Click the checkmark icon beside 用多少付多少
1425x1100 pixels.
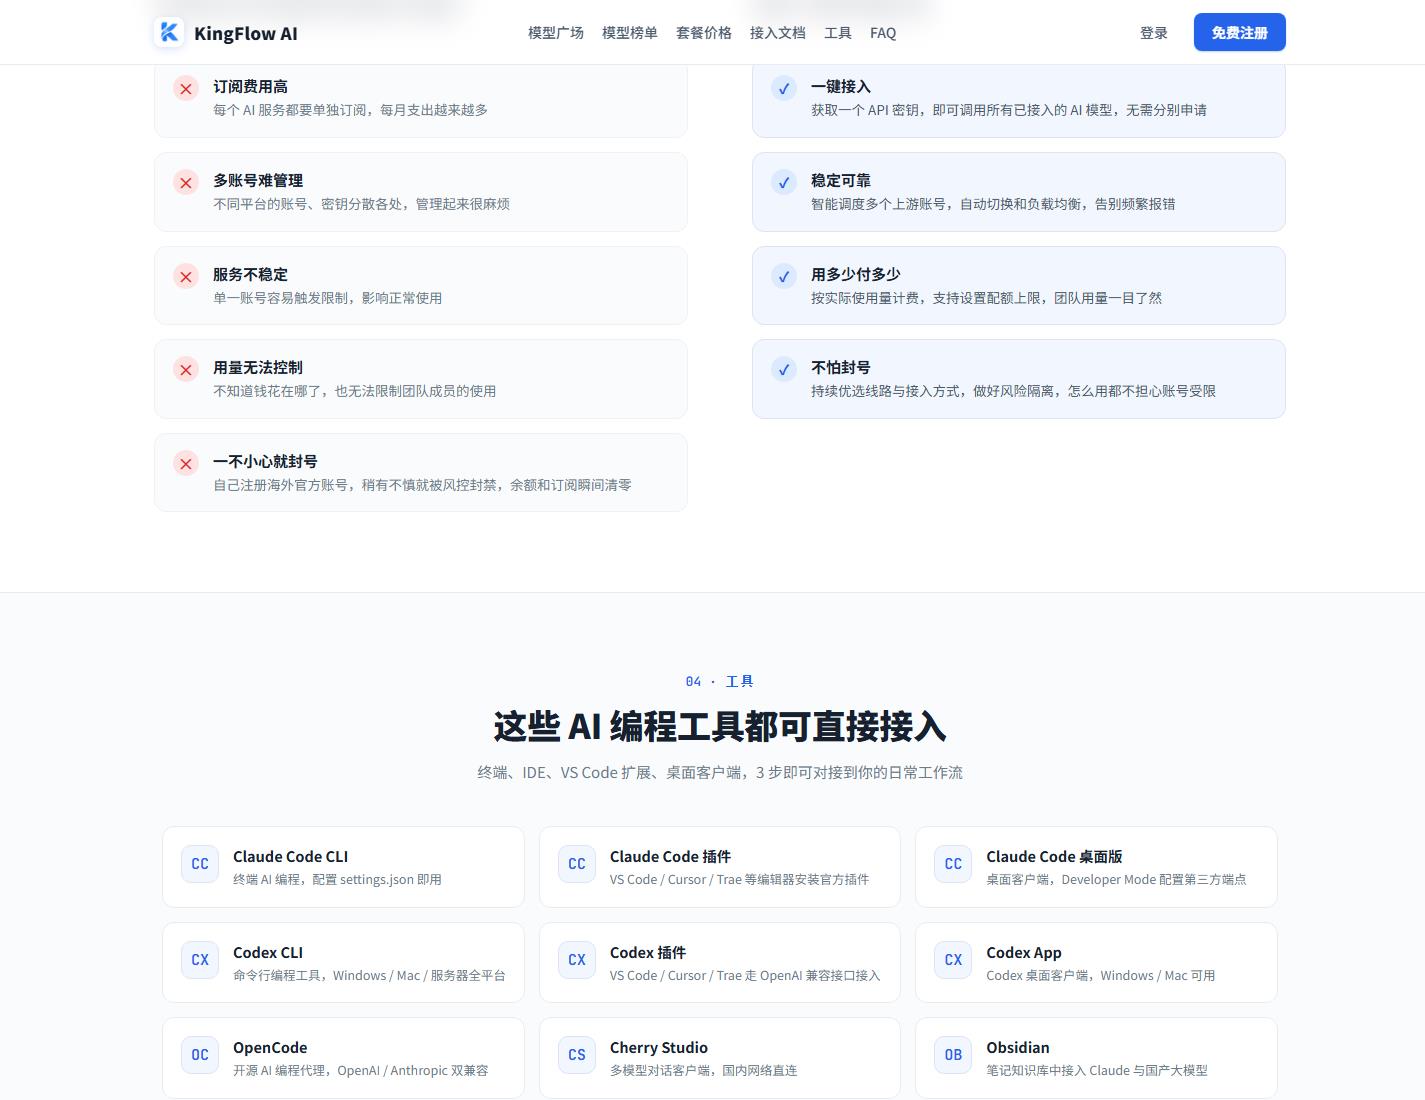pos(784,276)
